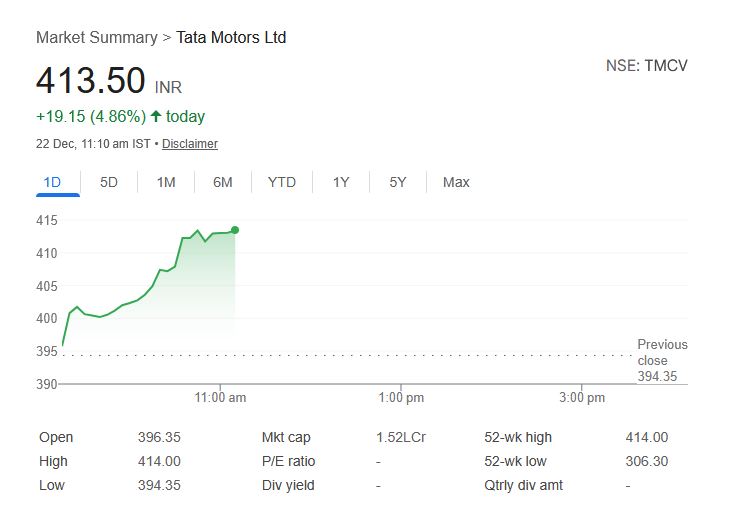Show the 1M price chart

[x=166, y=182]
